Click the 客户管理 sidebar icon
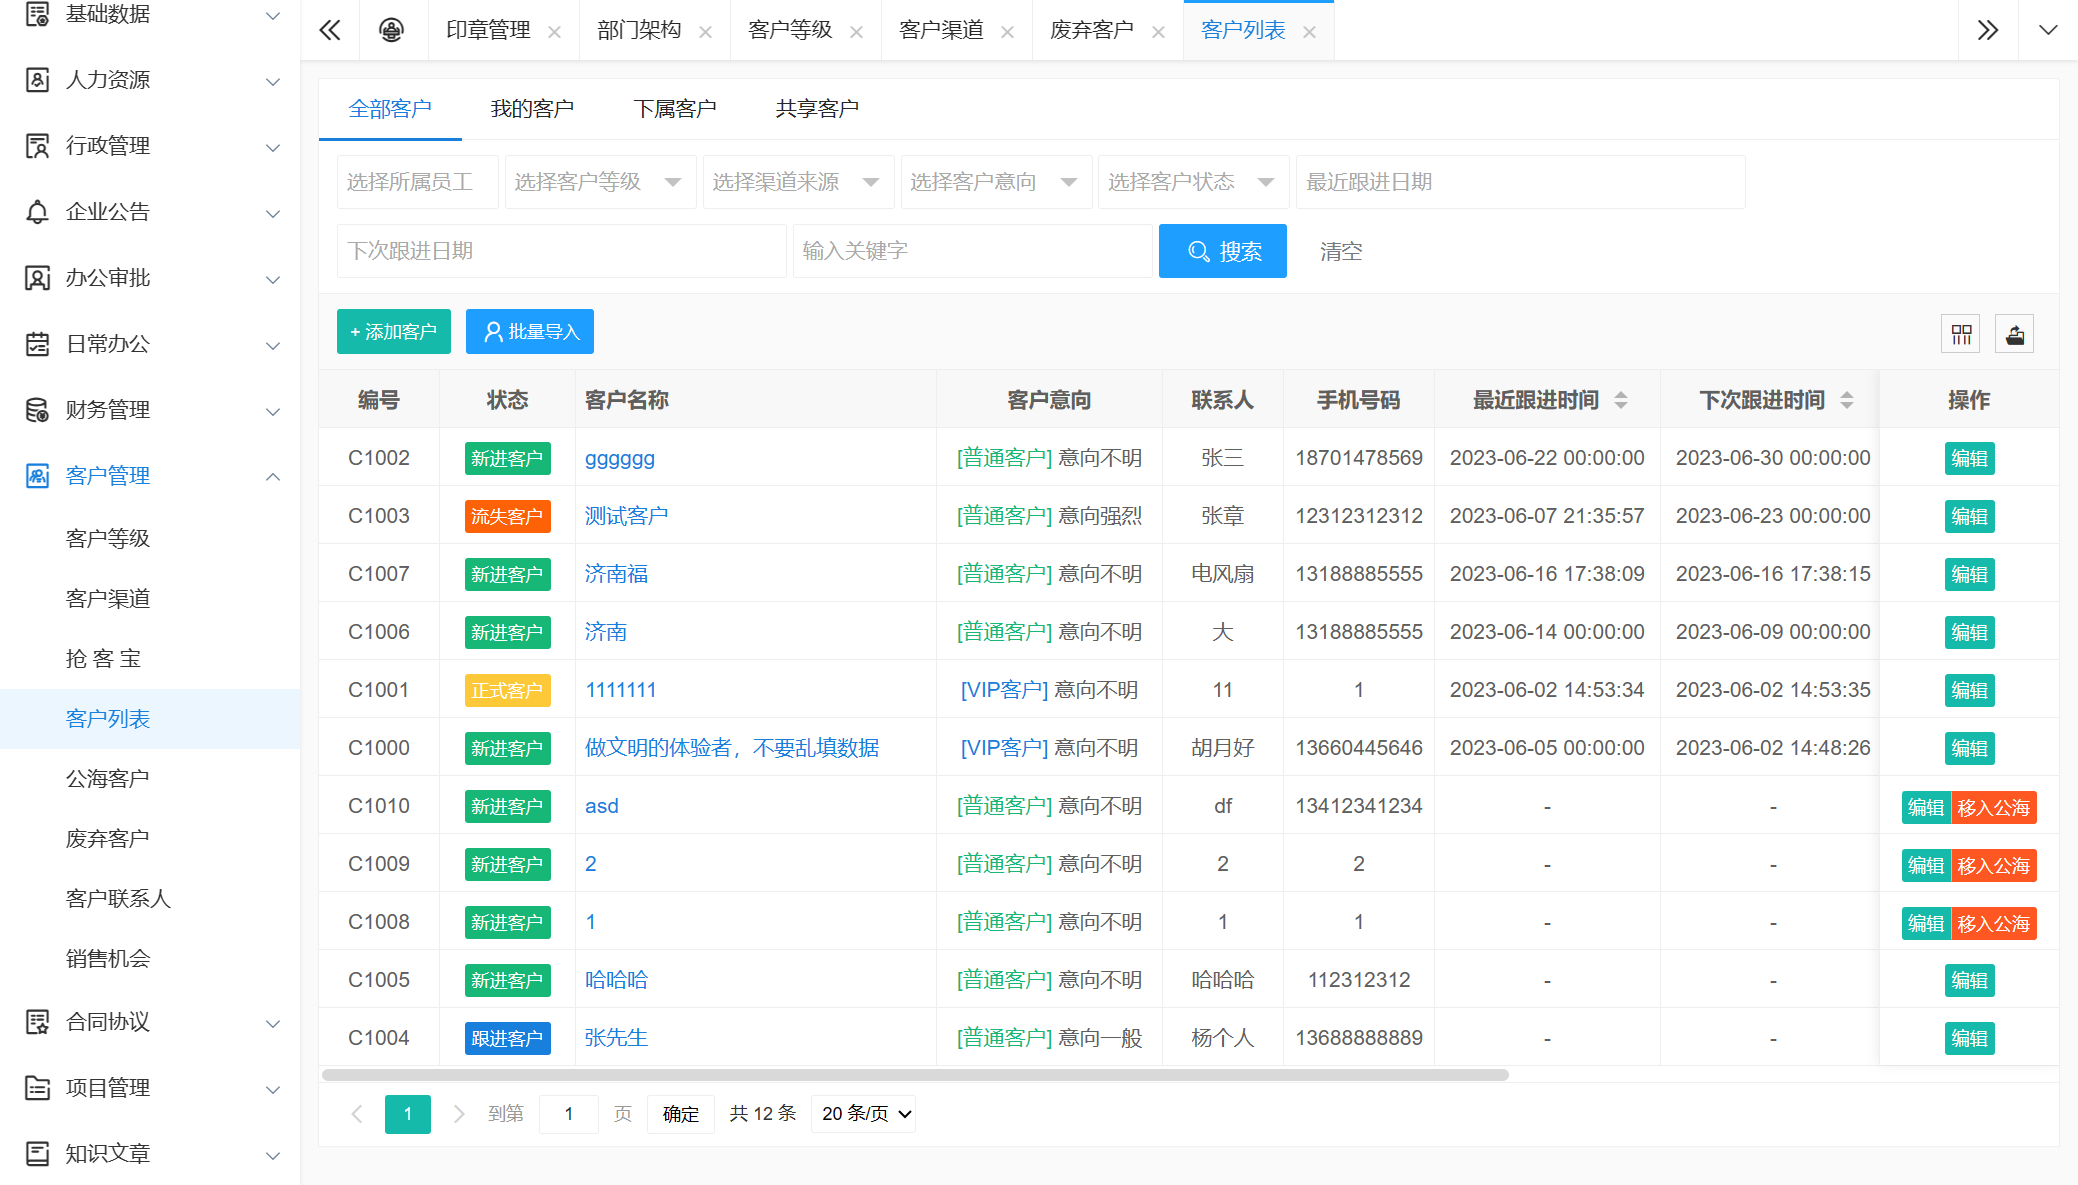 pyautogui.click(x=37, y=476)
